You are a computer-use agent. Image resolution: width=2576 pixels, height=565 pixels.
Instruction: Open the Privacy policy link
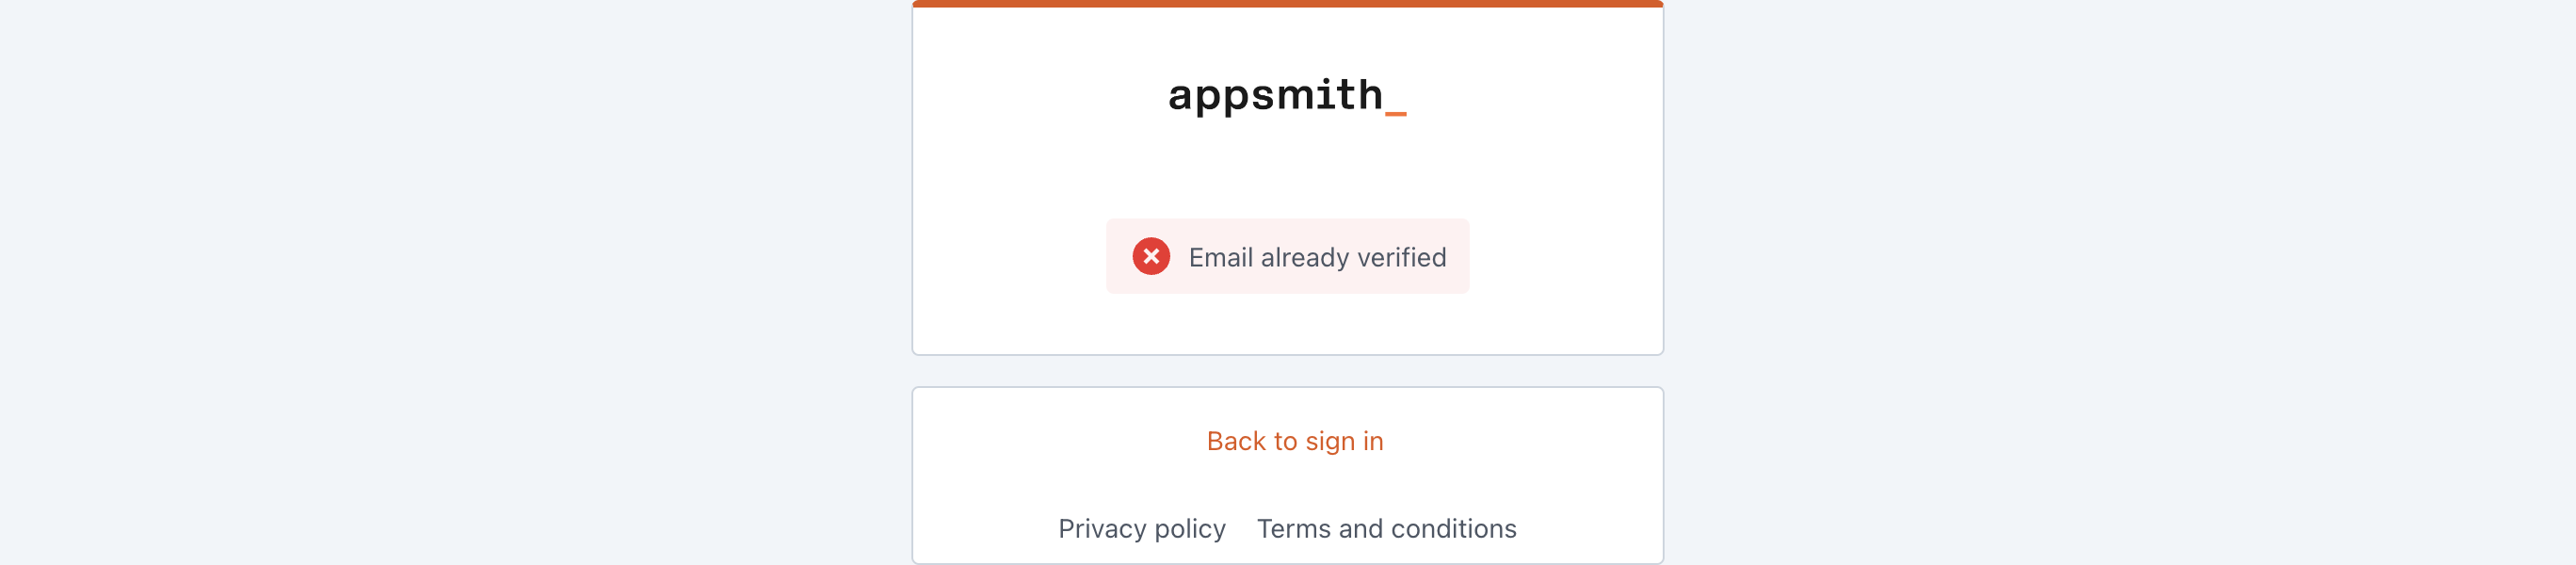tap(1141, 528)
